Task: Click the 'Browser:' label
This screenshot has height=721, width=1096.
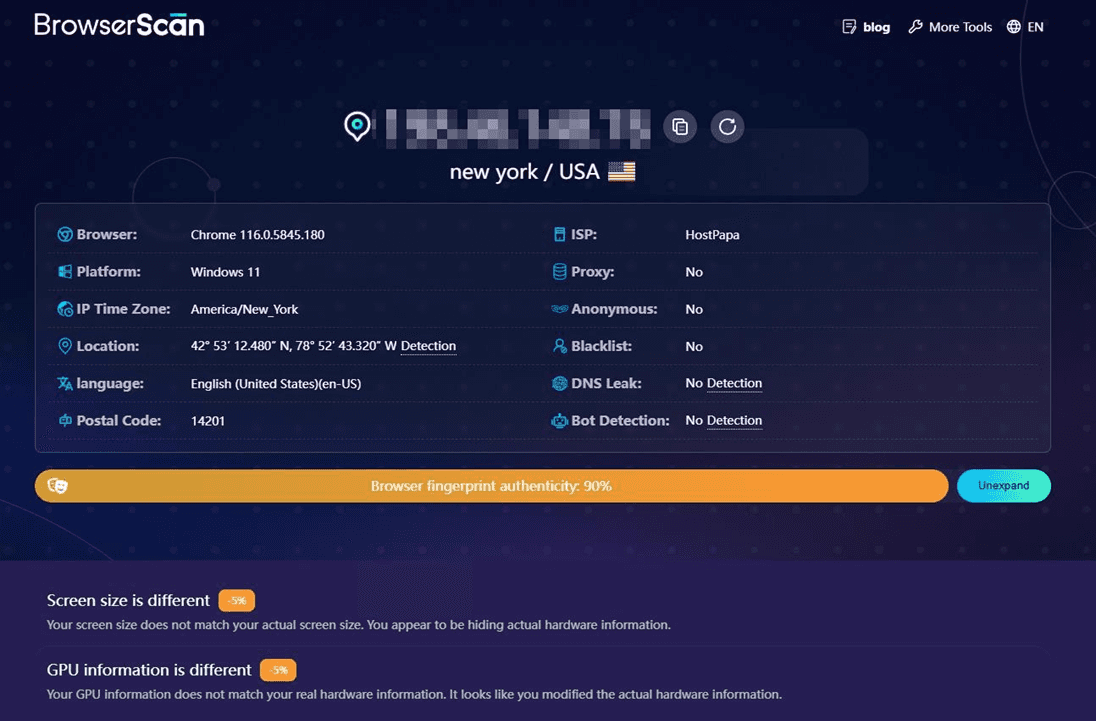Action: tap(107, 235)
